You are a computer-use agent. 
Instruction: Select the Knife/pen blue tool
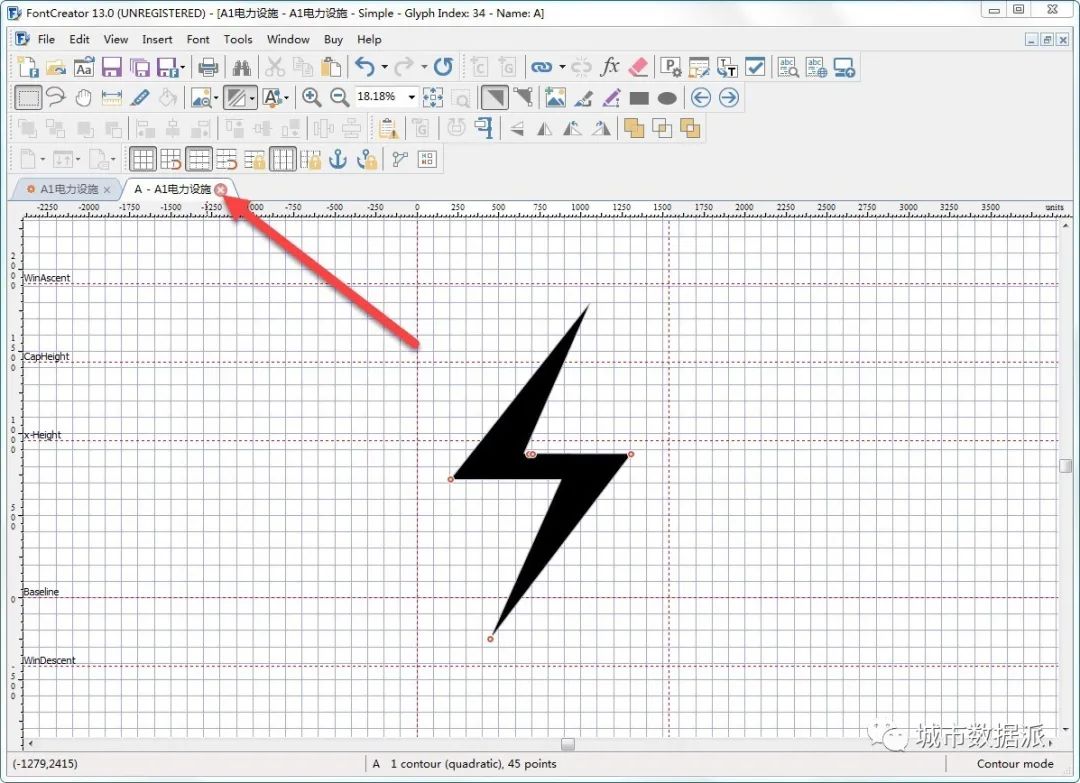click(x=140, y=98)
